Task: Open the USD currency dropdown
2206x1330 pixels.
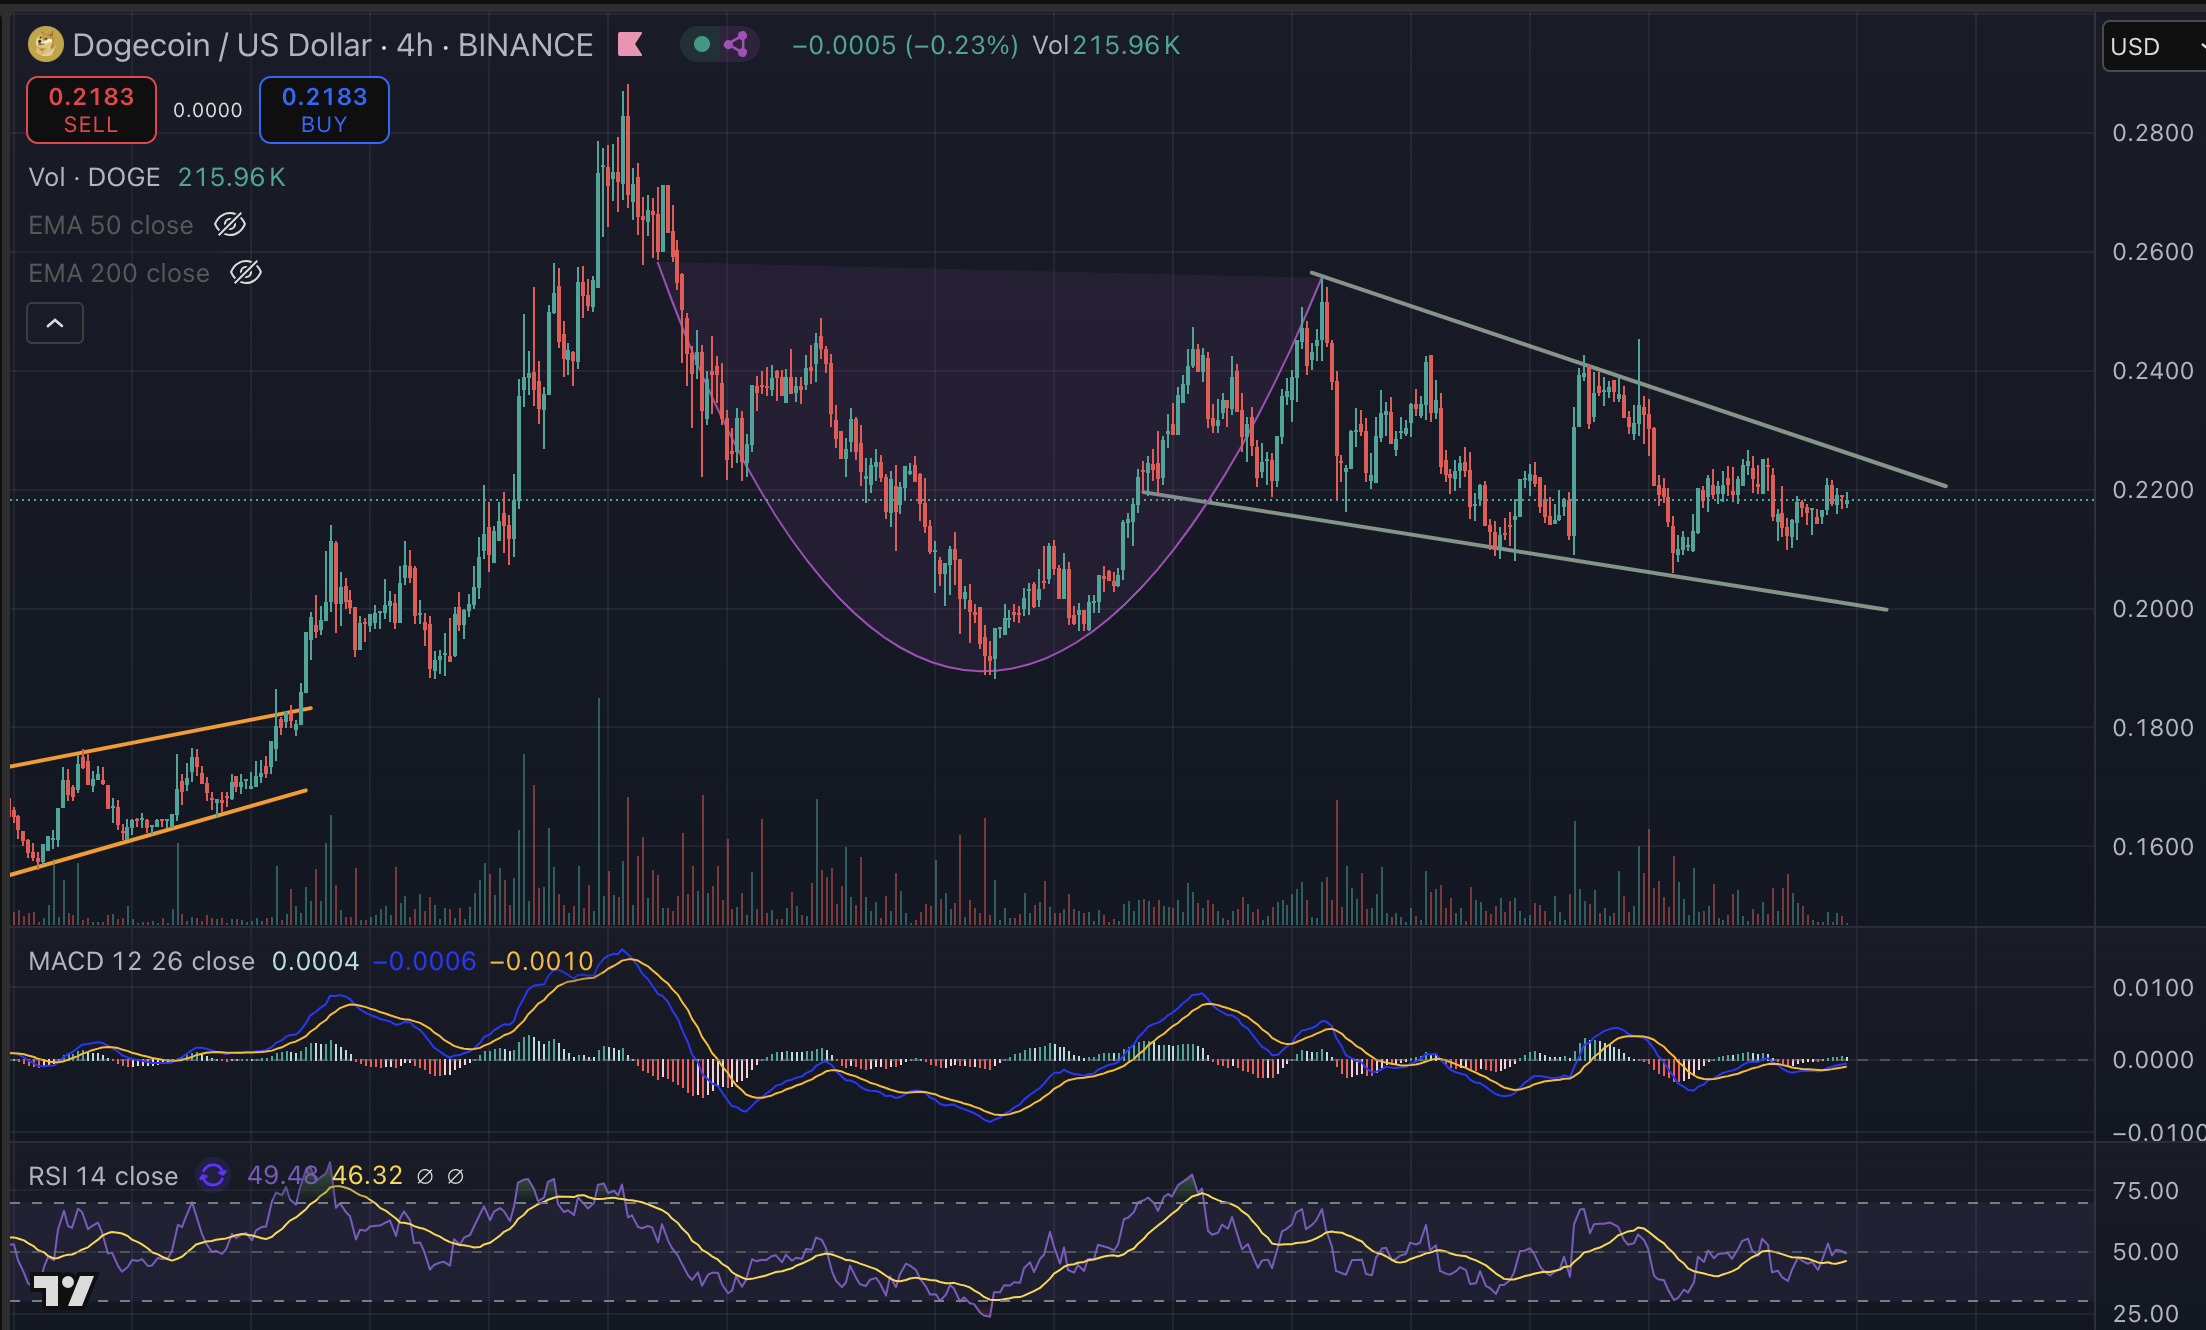Action: (2152, 46)
